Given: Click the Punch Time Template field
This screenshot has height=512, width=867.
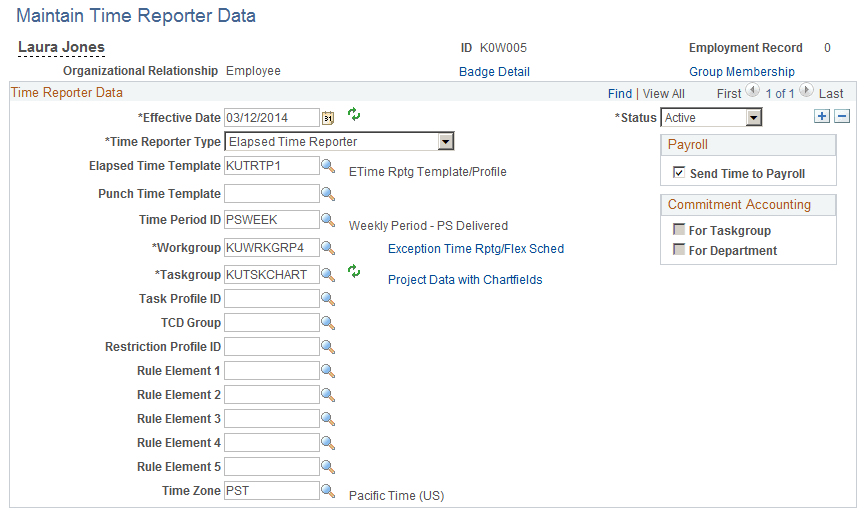Looking at the screenshot, I should (271, 194).
